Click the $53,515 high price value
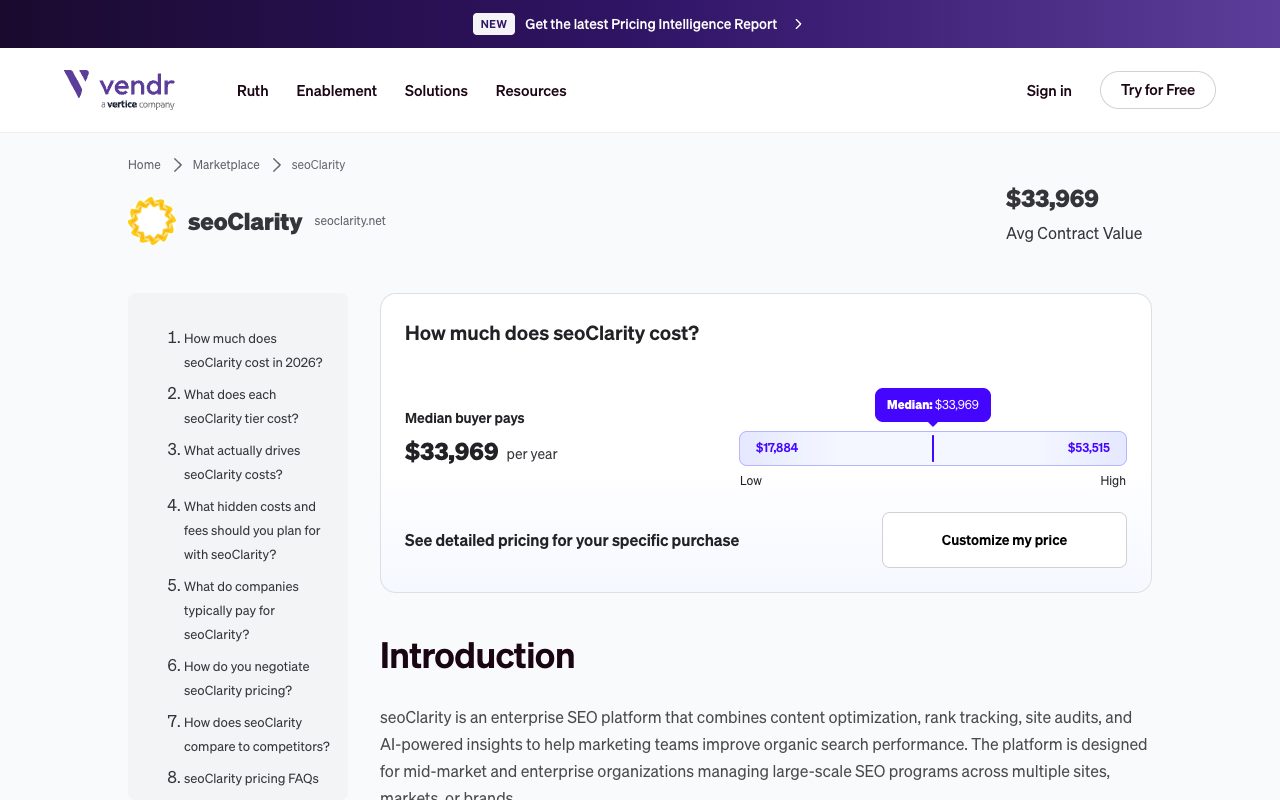The width and height of the screenshot is (1280, 800). coord(1089,448)
